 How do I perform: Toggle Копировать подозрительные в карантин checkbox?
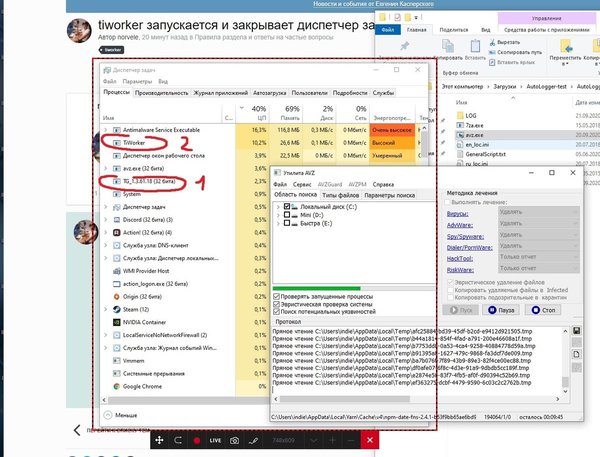pyautogui.click(x=451, y=297)
